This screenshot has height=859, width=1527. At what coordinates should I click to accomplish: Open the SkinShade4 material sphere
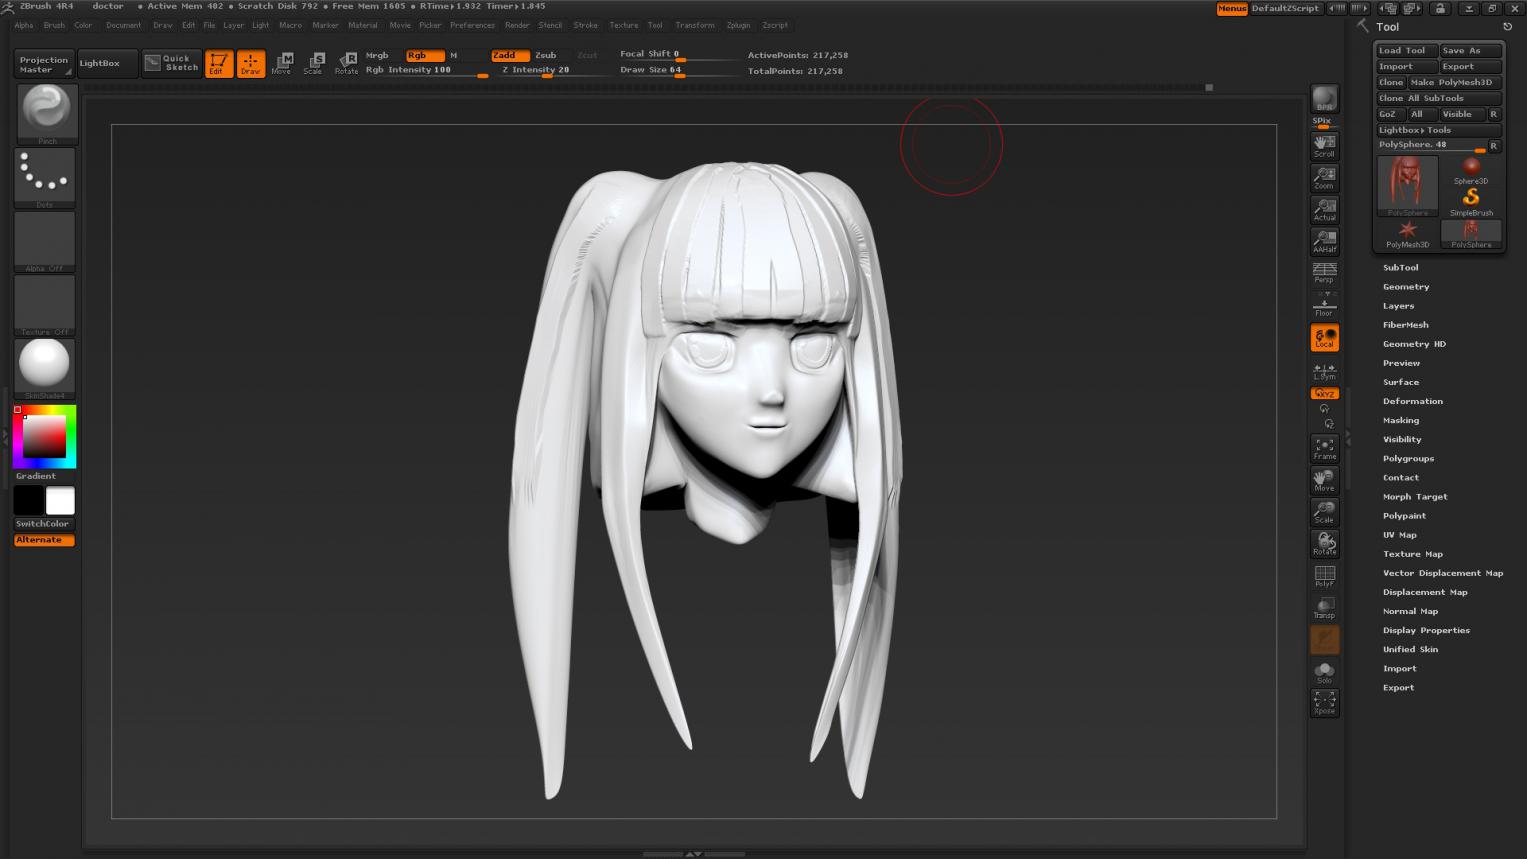tap(45, 366)
